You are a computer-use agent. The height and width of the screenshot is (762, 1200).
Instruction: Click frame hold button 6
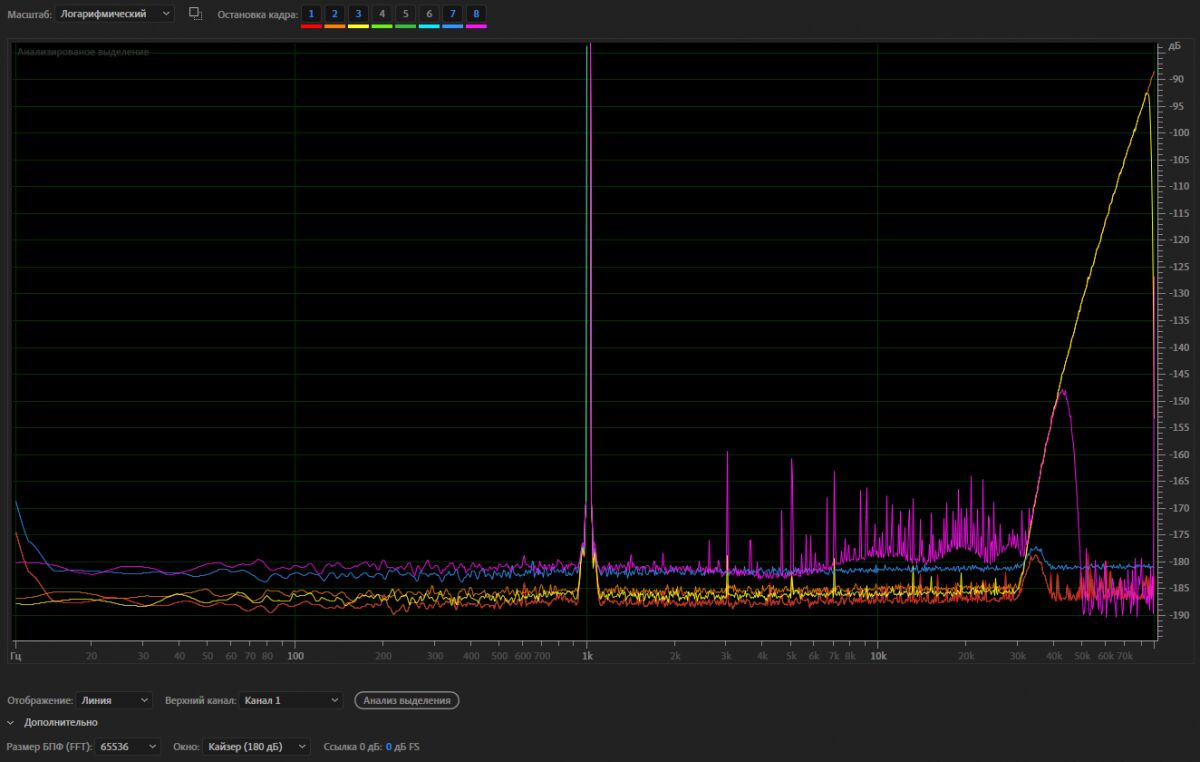(x=429, y=13)
